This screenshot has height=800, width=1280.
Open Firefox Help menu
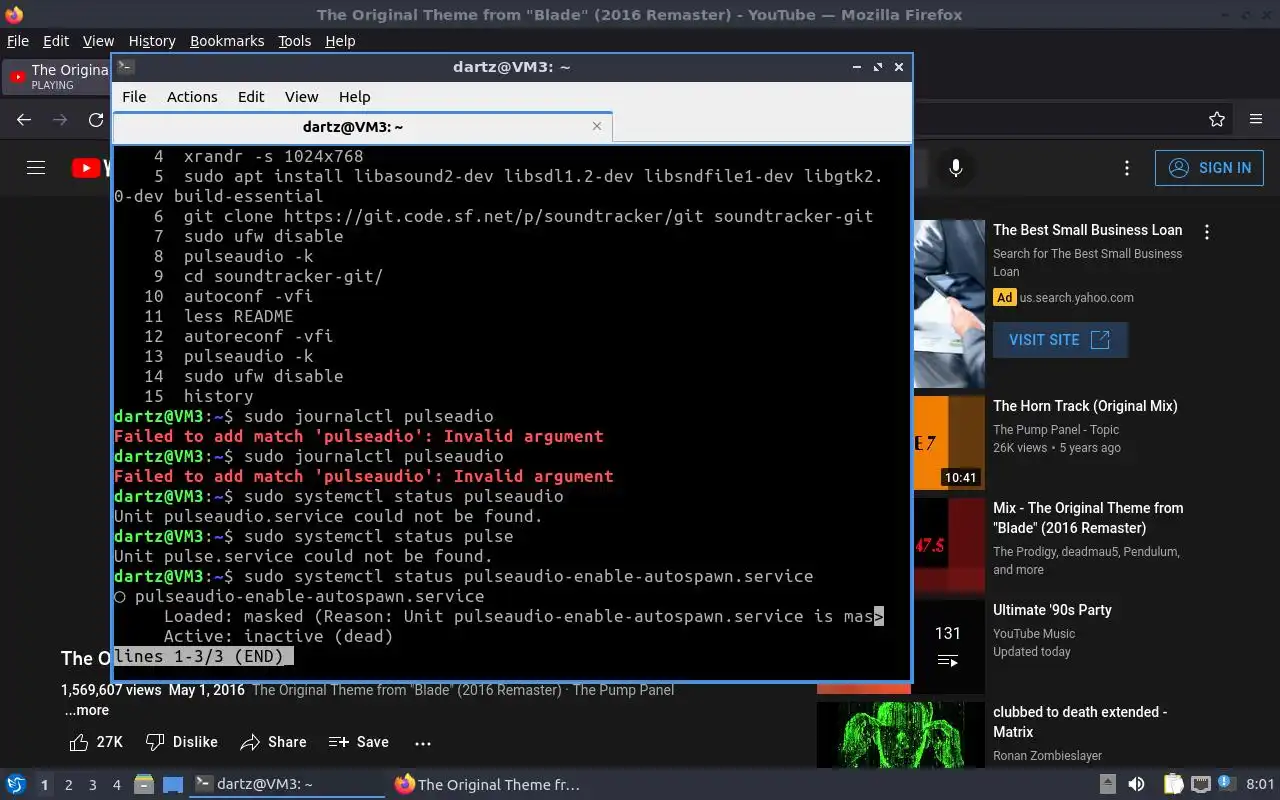click(340, 41)
